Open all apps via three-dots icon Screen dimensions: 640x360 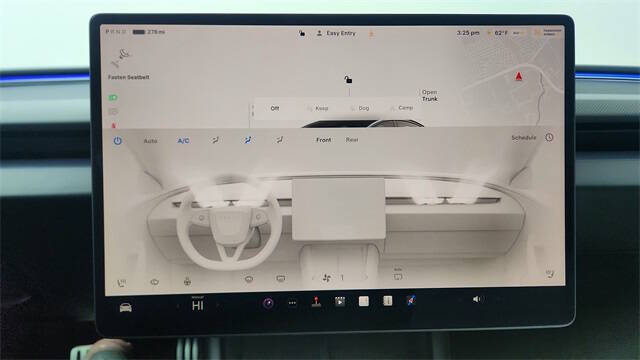coord(292,303)
